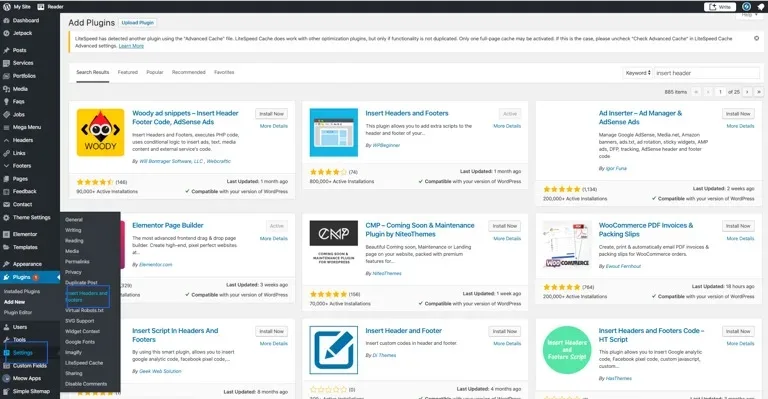Open the Jobs sidebar icon
Viewport: 768px width, 399px height.
[x=6, y=115]
